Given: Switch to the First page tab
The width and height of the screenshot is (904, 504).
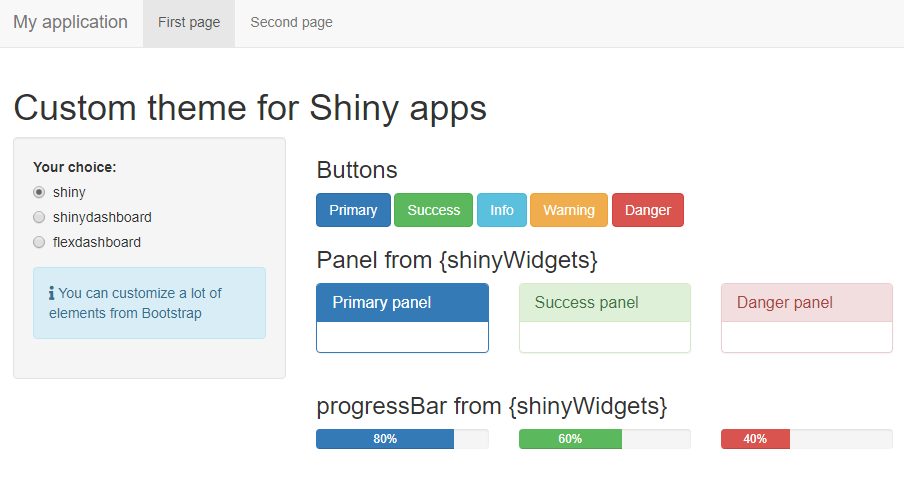Looking at the screenshot, I should [x=189, y=23].
